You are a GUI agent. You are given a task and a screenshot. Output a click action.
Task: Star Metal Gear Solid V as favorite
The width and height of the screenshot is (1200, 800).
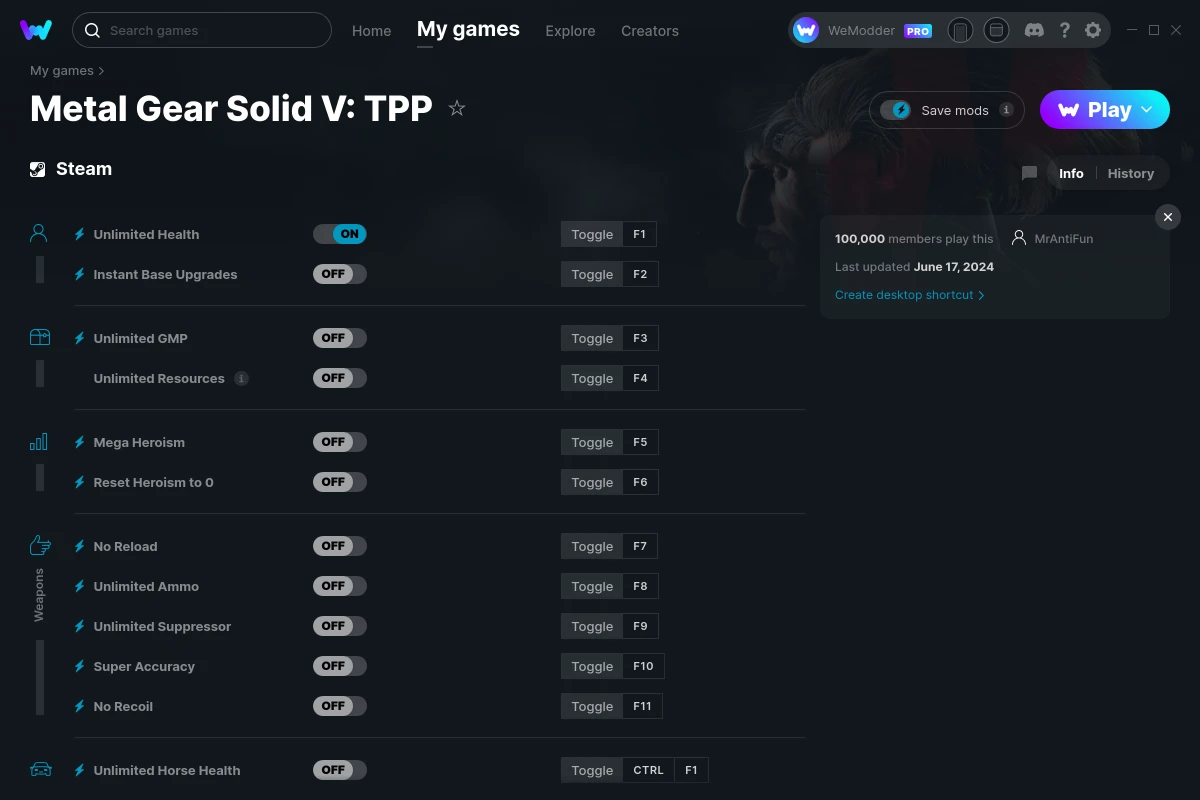tap(456, 108)
